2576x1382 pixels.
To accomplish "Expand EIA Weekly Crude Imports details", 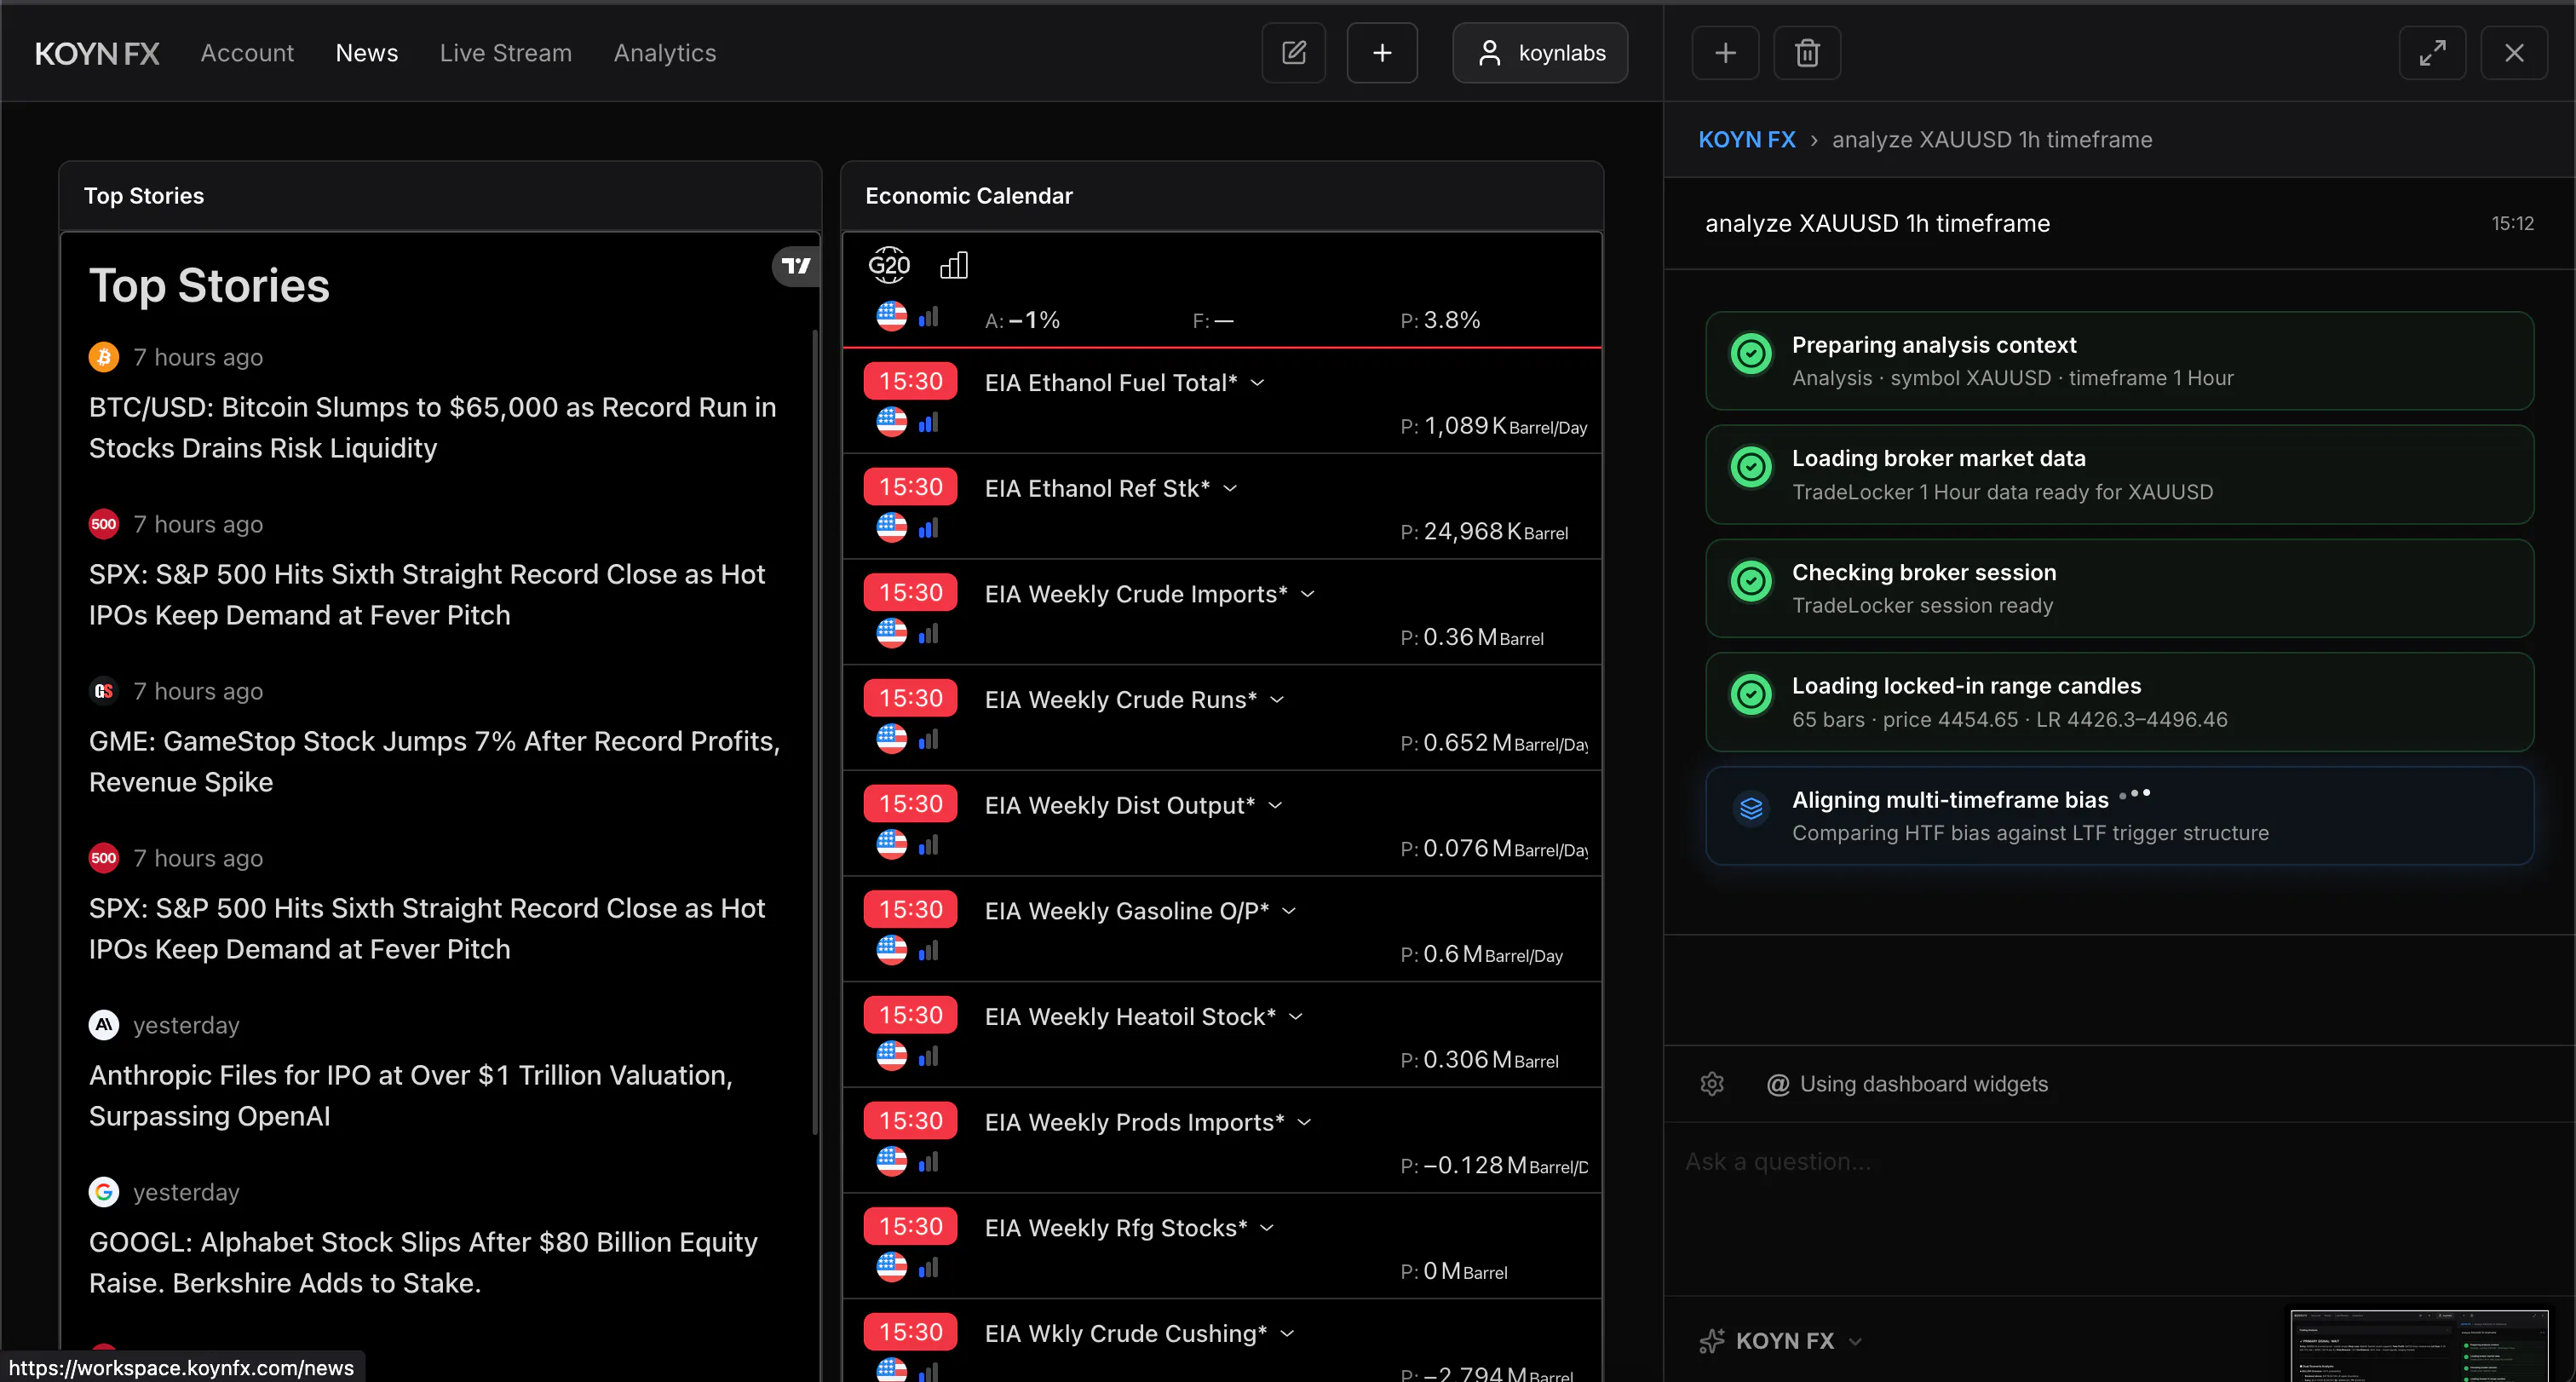I will coord(1307,594).
